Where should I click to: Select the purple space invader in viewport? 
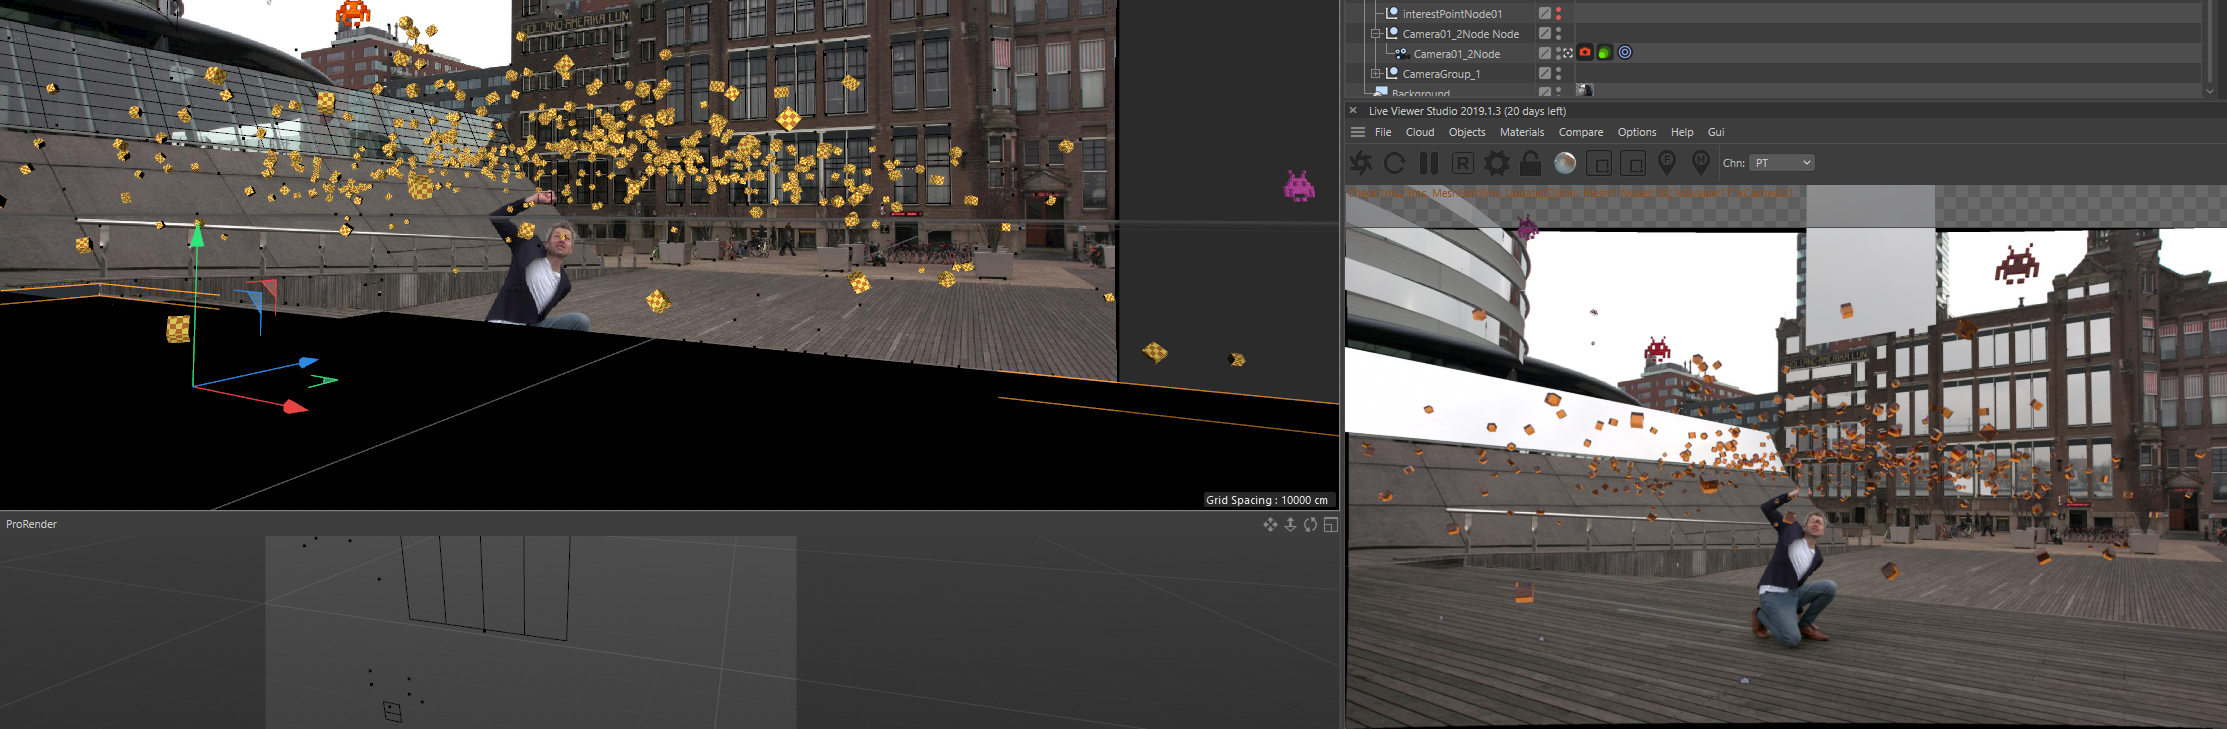coord(1299,187)
